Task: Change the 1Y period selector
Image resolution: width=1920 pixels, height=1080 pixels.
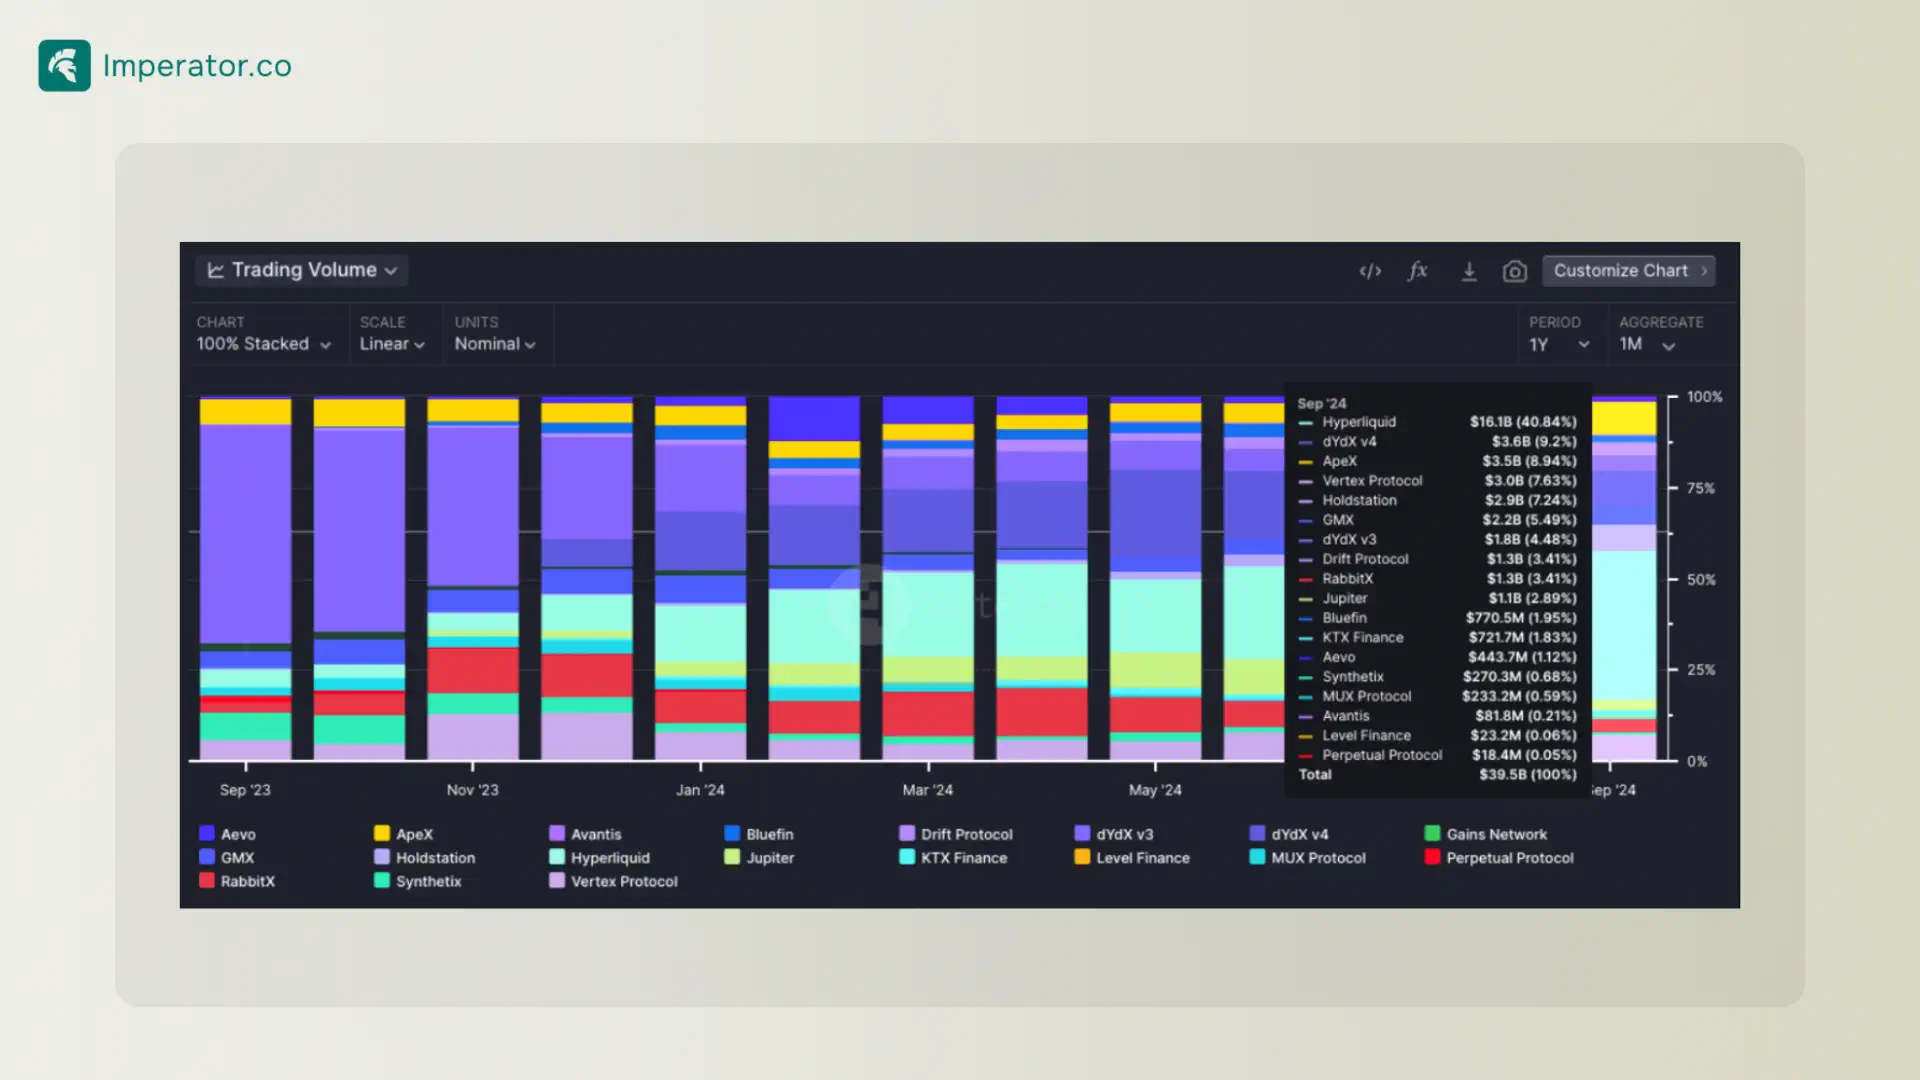Action: 1559,345
